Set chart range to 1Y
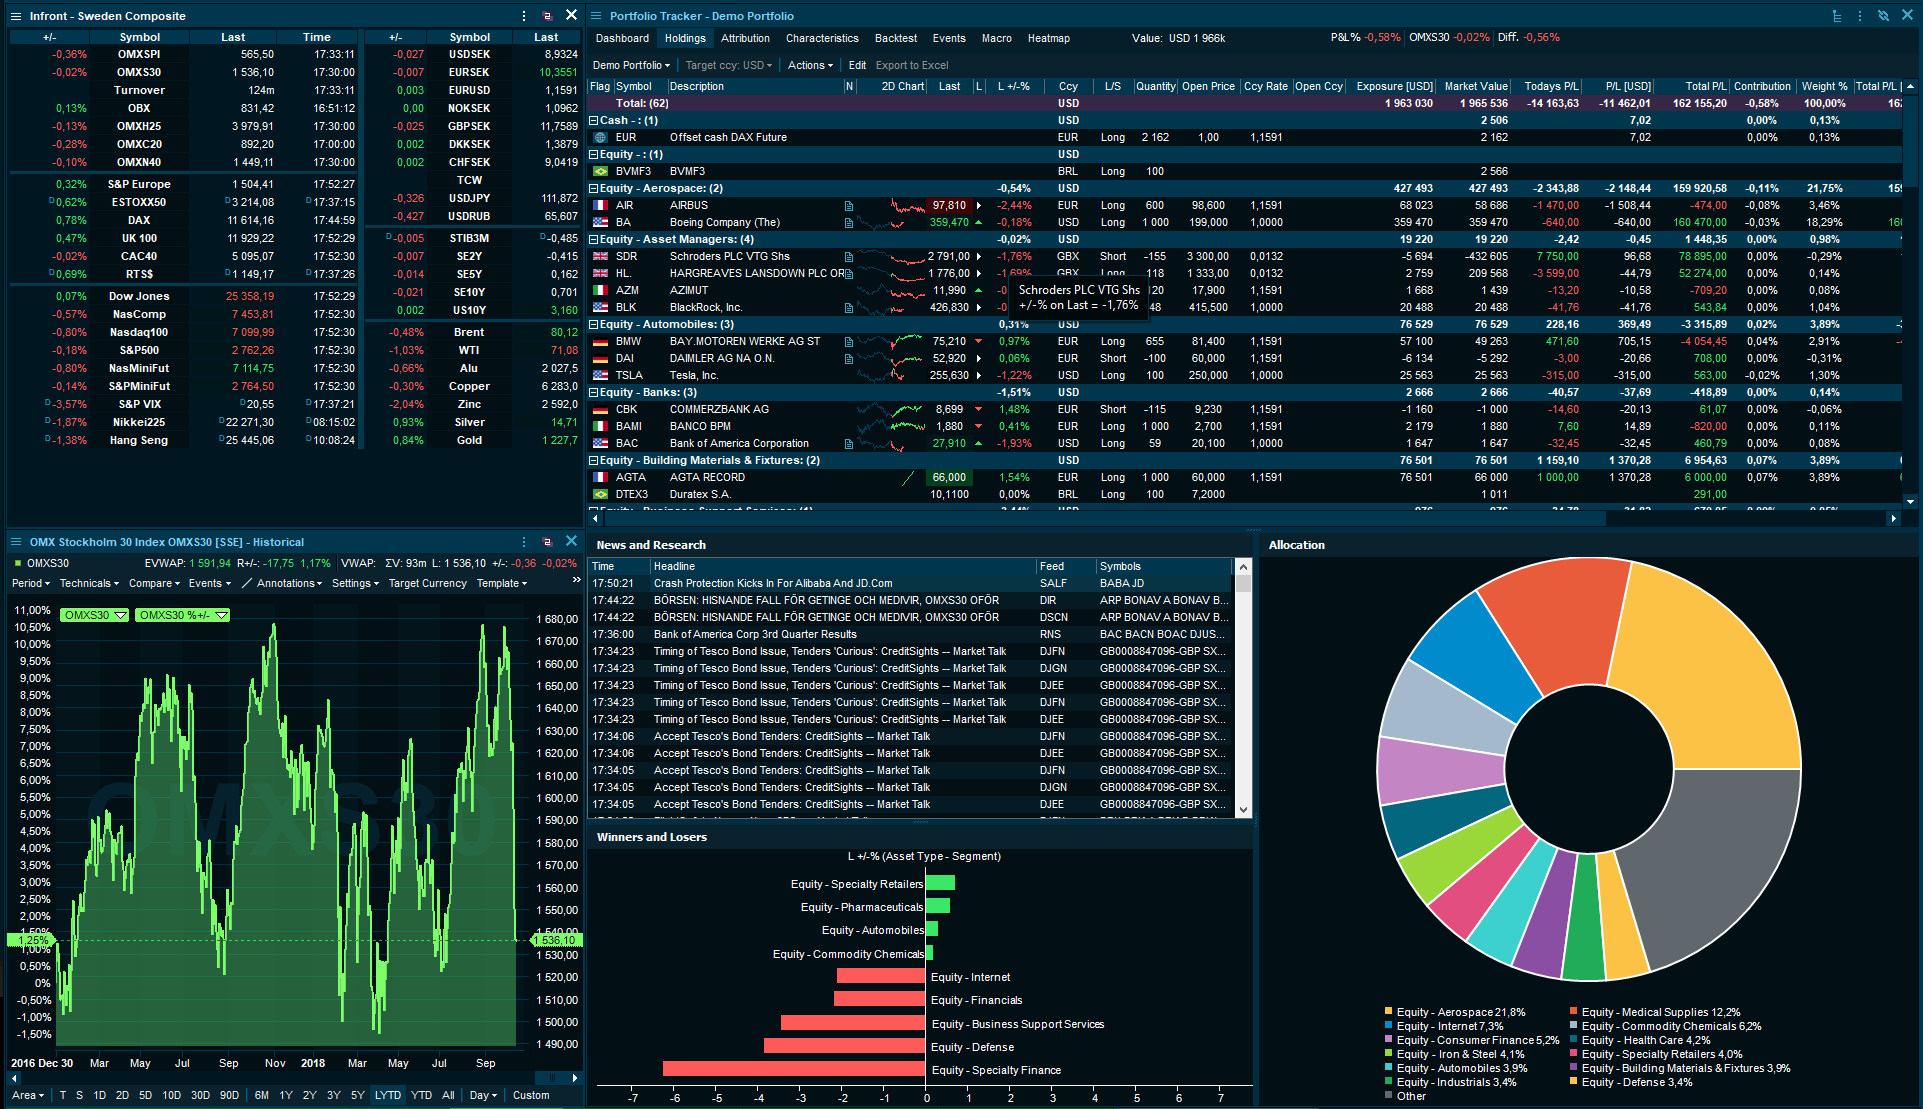This screenshot has width=1923, height=1109. point(286,1095)
